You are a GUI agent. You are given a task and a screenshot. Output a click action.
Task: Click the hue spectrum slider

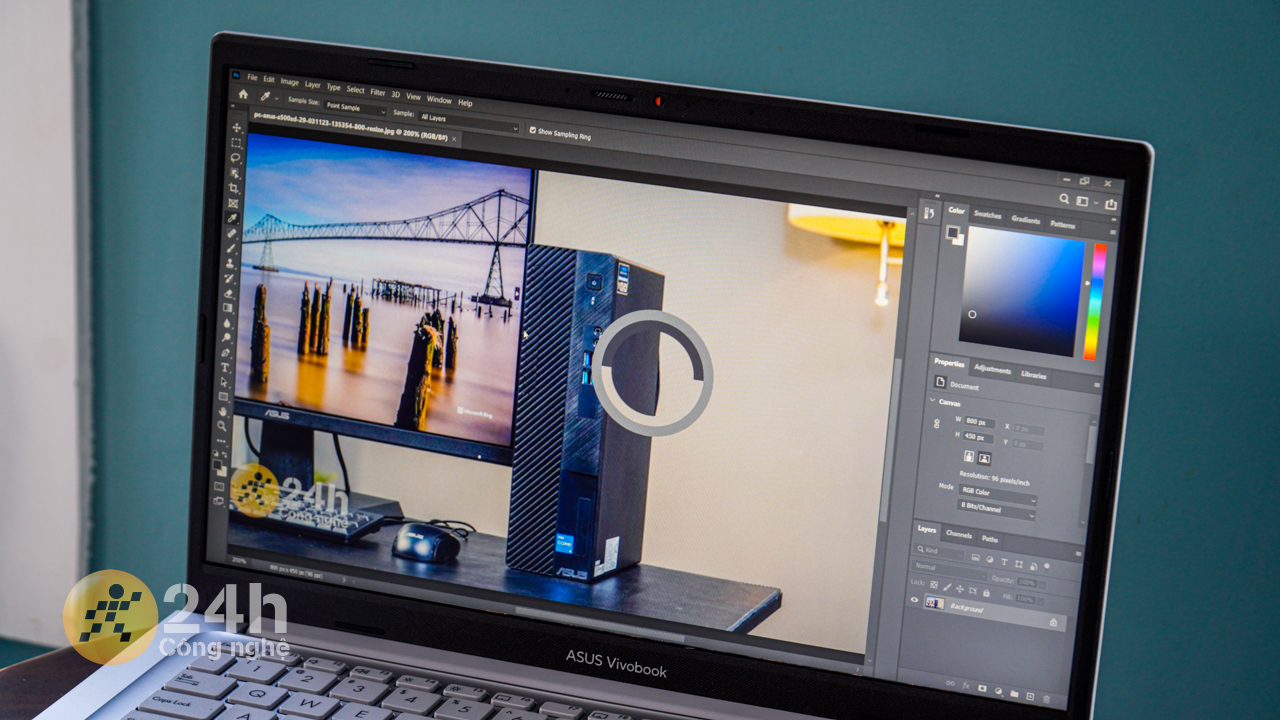pos(1097,300)
